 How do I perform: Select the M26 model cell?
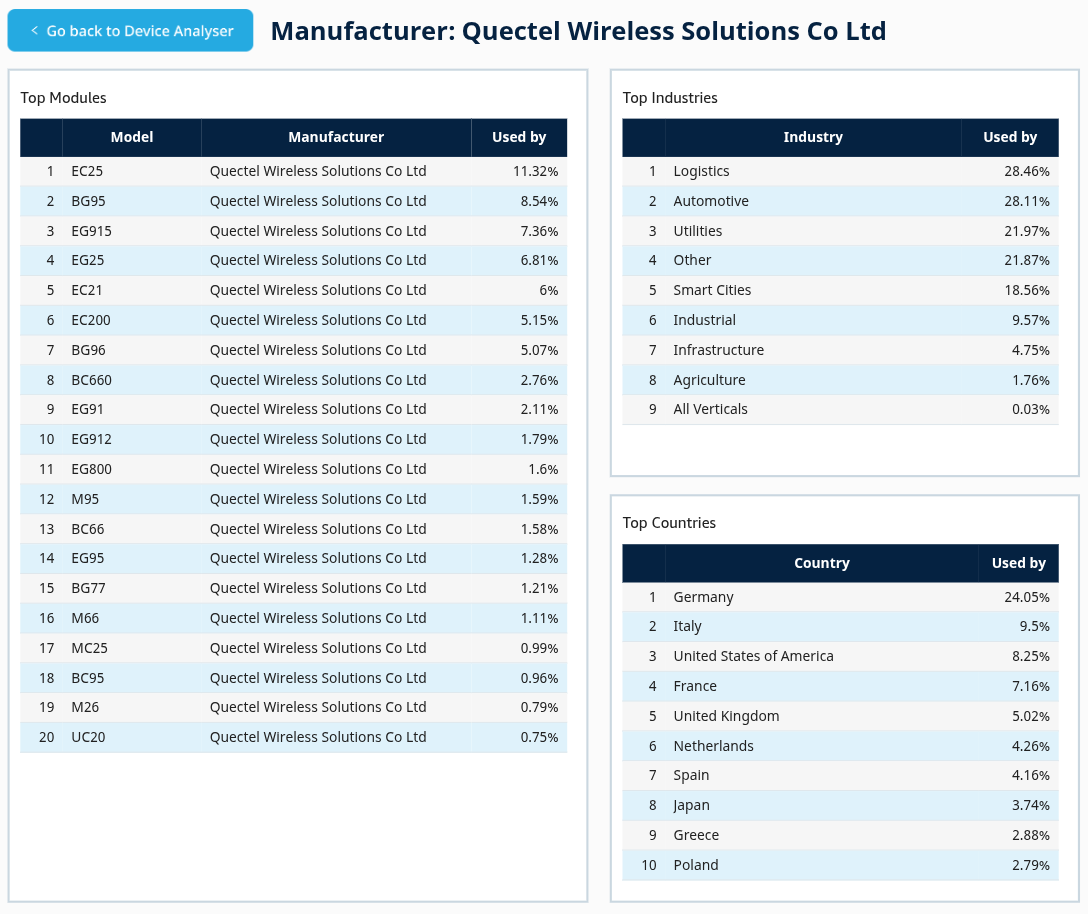132,707
